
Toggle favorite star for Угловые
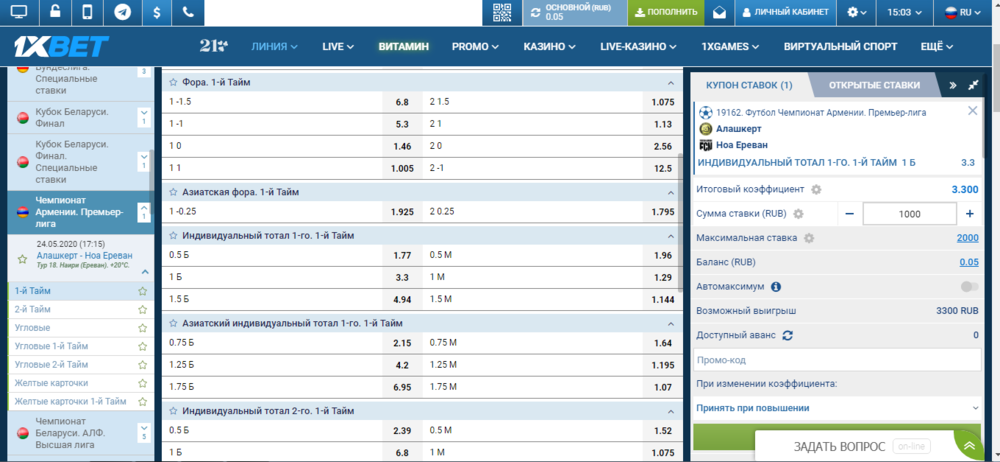(x=142, y=328)
